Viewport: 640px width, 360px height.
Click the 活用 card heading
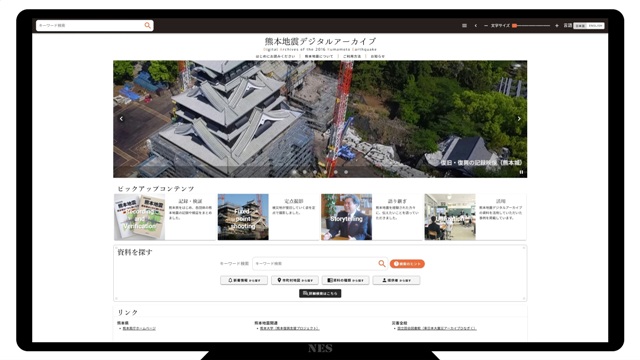501,201
